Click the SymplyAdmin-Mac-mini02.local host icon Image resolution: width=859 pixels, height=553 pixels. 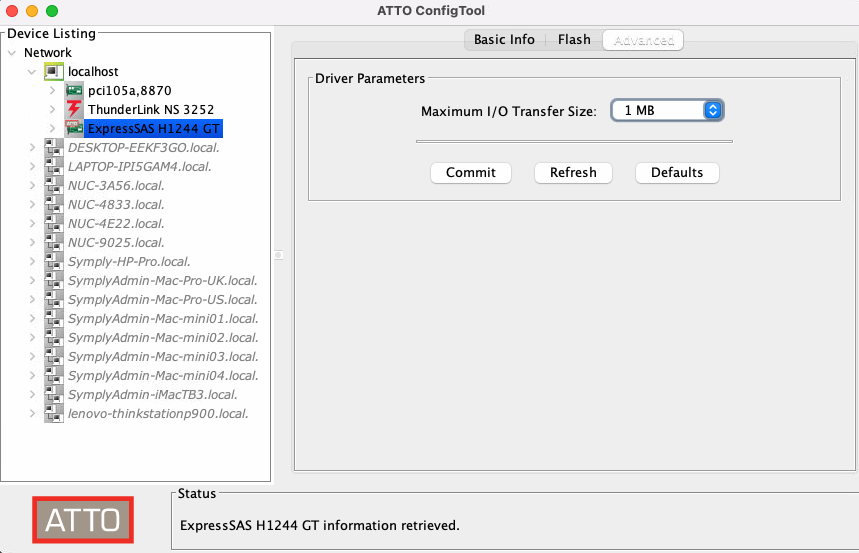[x=54, y=338]
